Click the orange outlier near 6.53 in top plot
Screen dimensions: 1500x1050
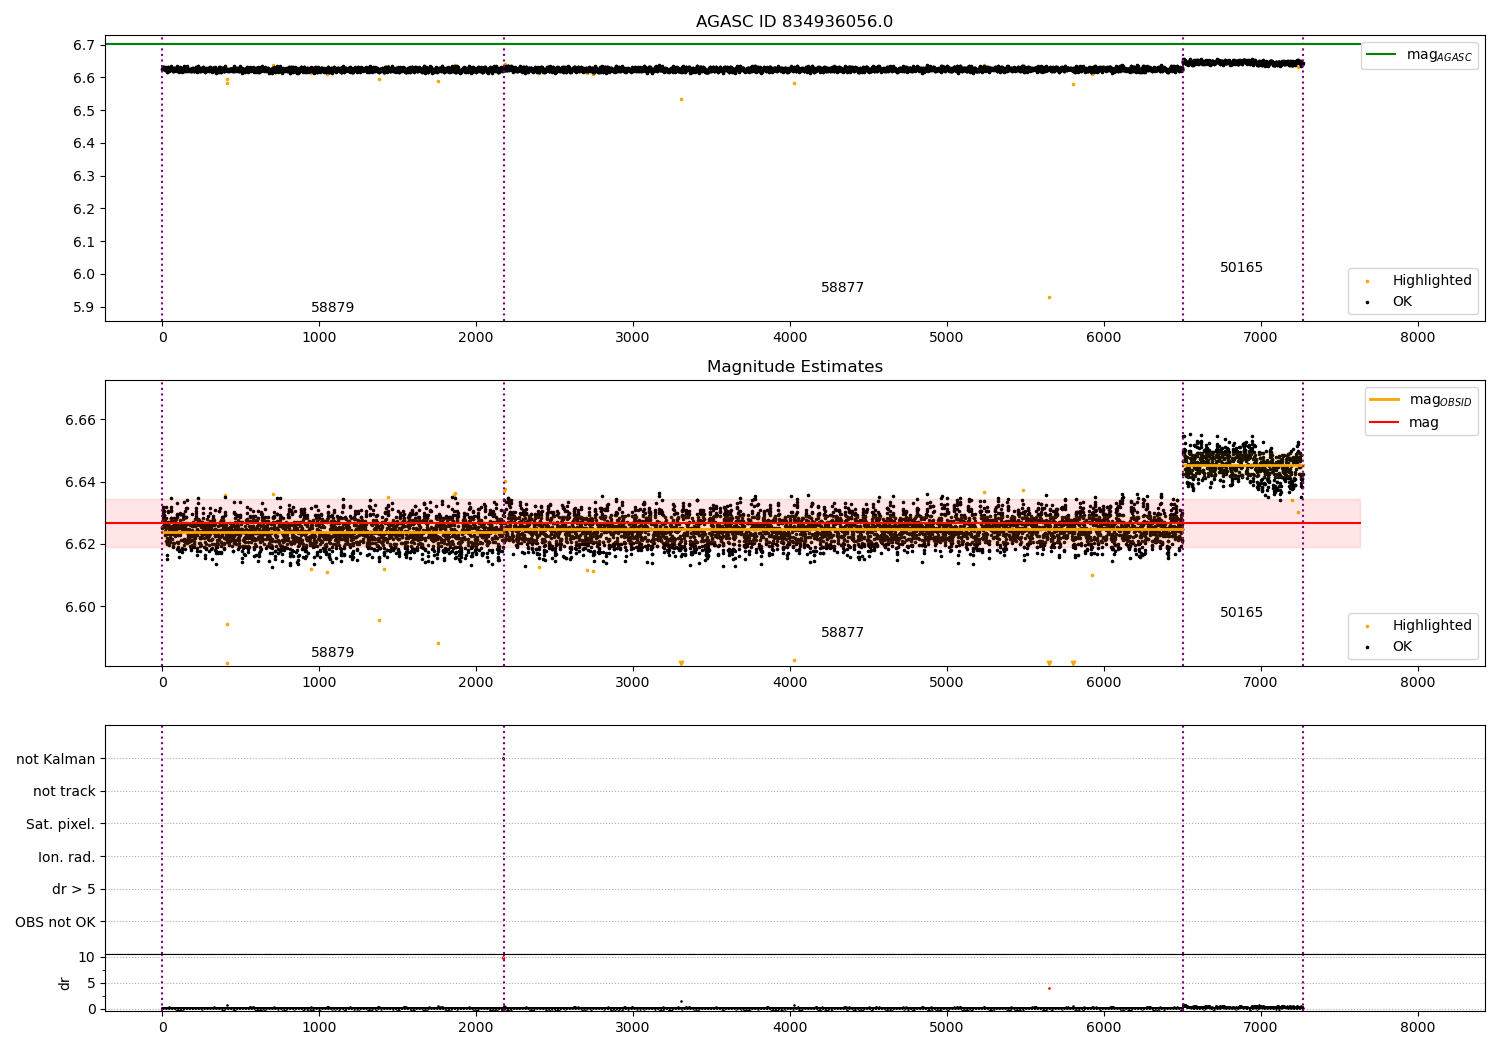681,99
